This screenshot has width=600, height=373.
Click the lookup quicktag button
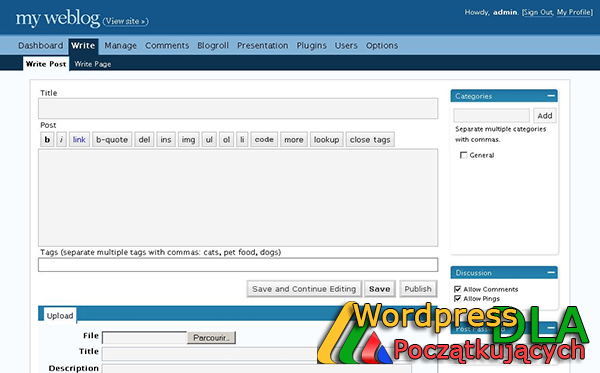tap(326, 140)
